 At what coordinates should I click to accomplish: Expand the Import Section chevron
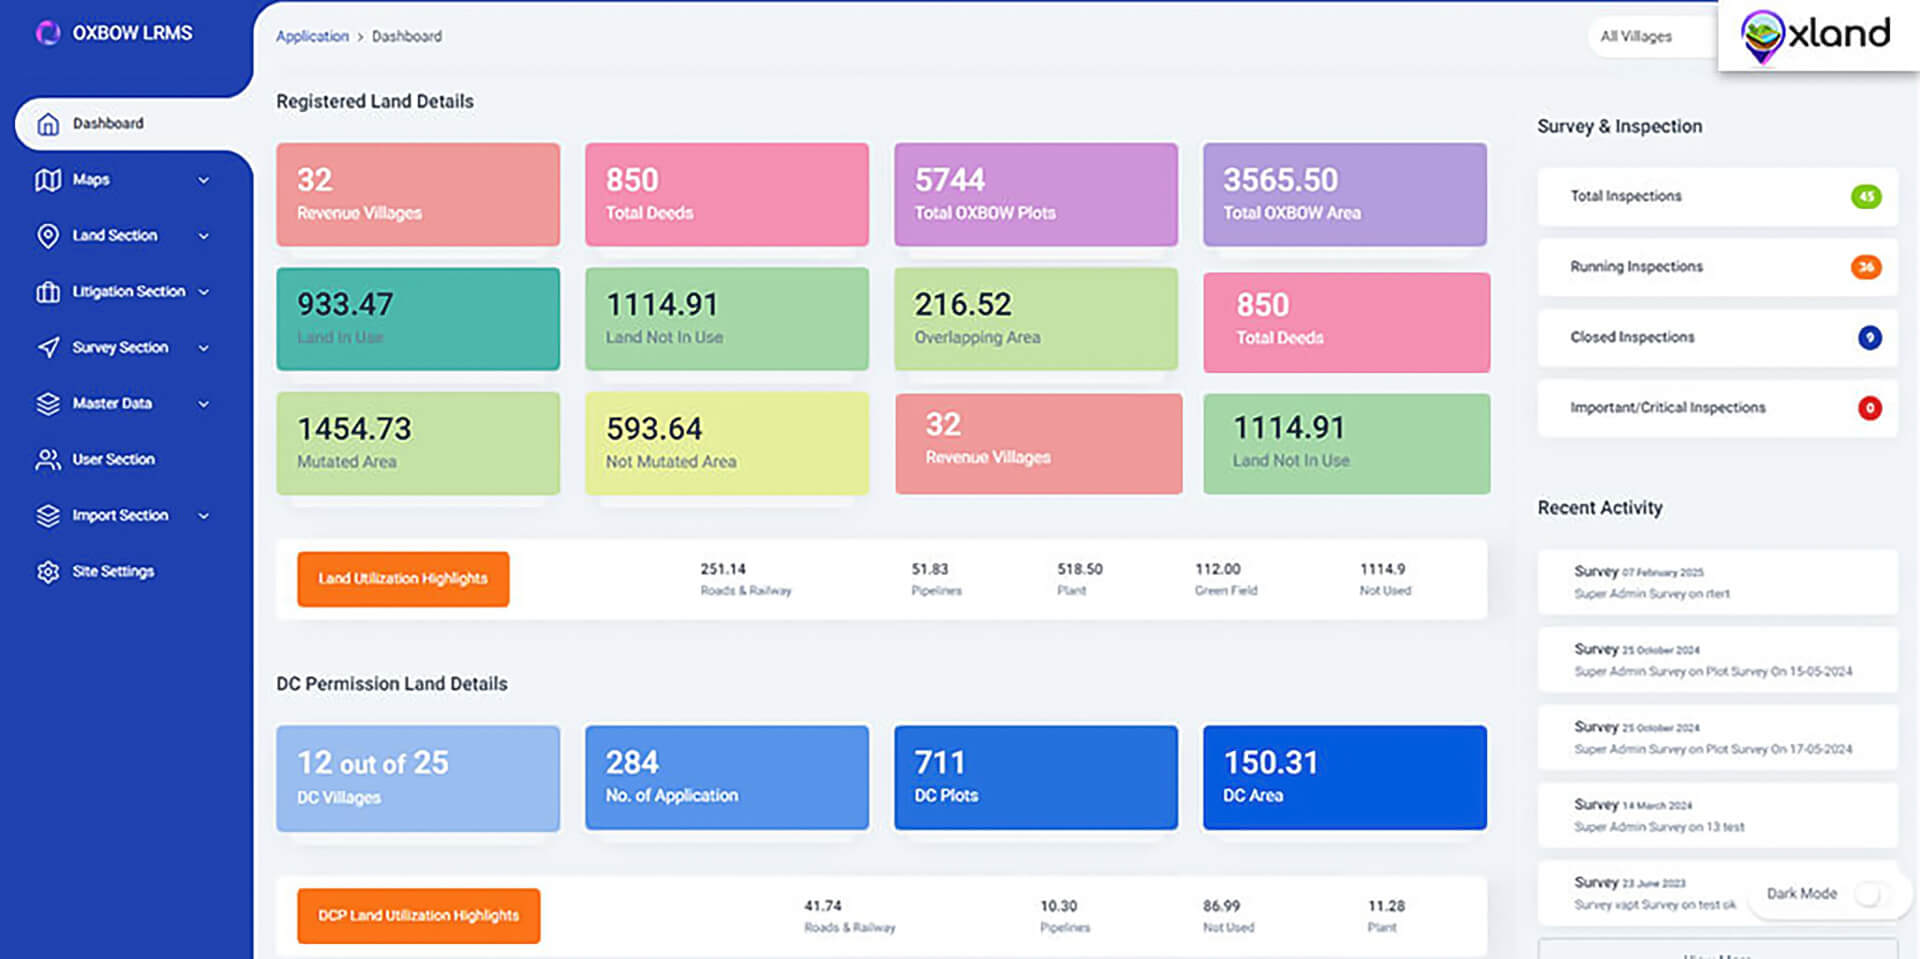[x=204, y=516]
